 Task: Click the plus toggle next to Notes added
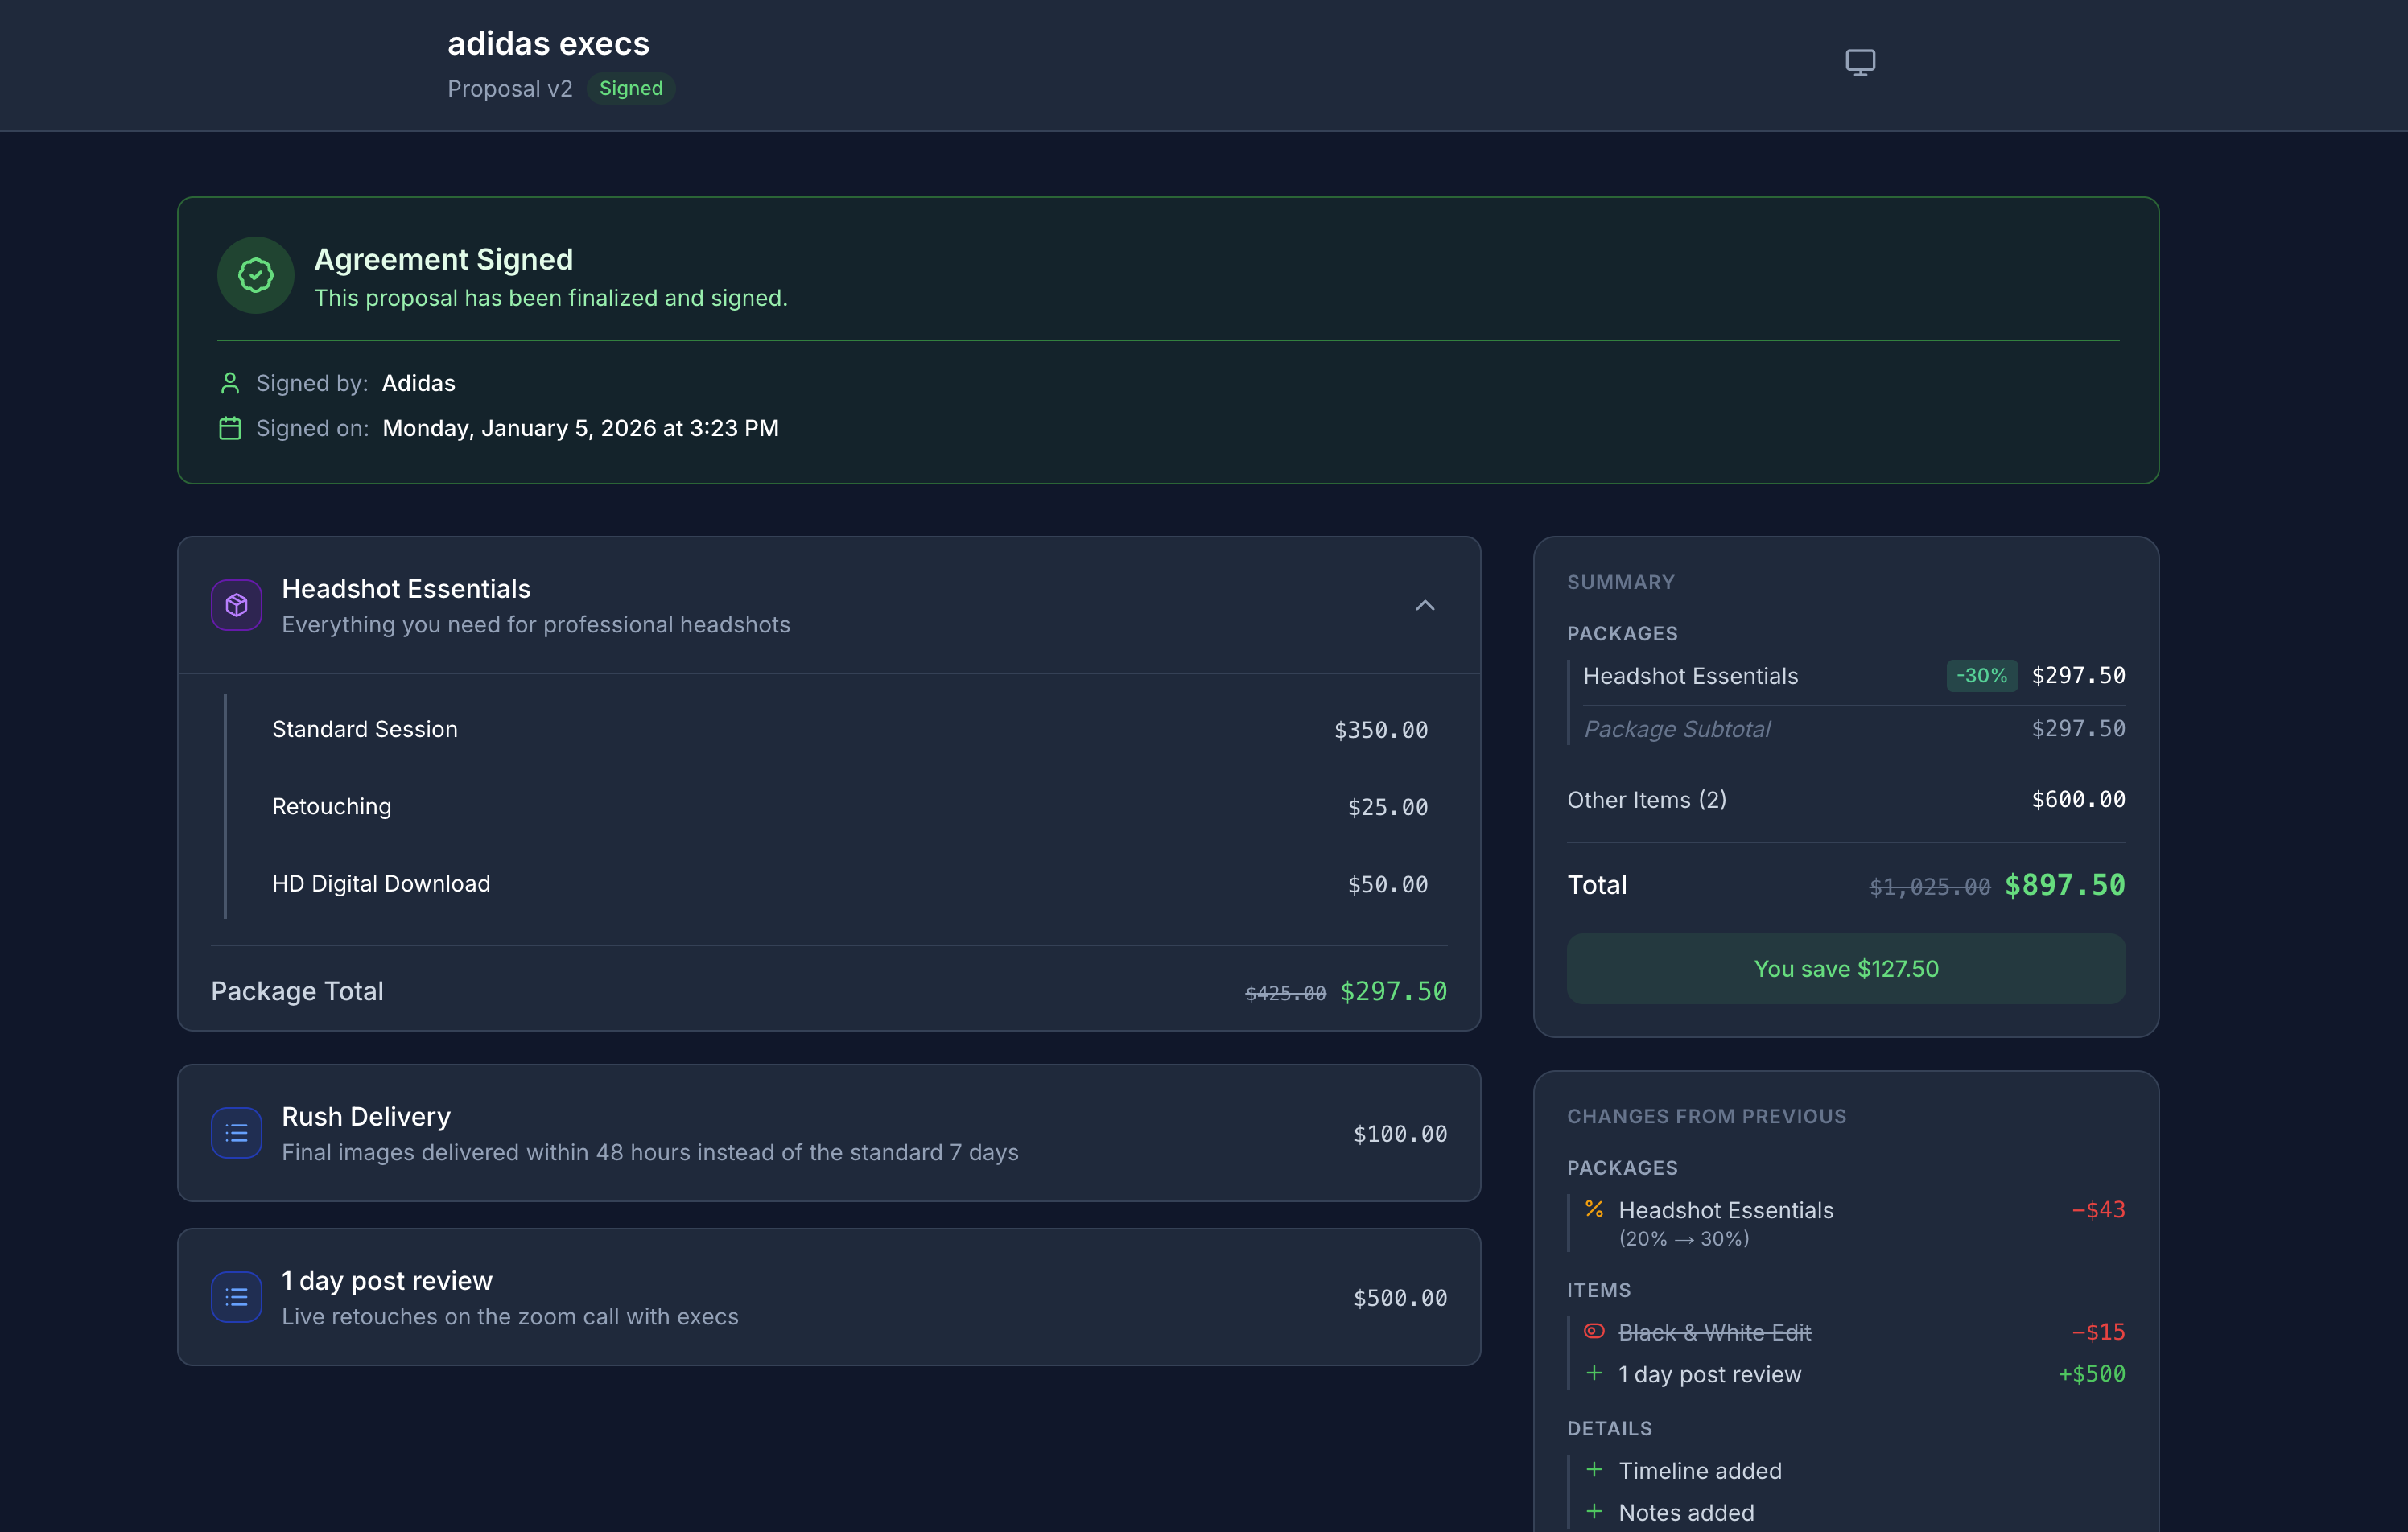pyautogui.click(x=1594, y=1512)
